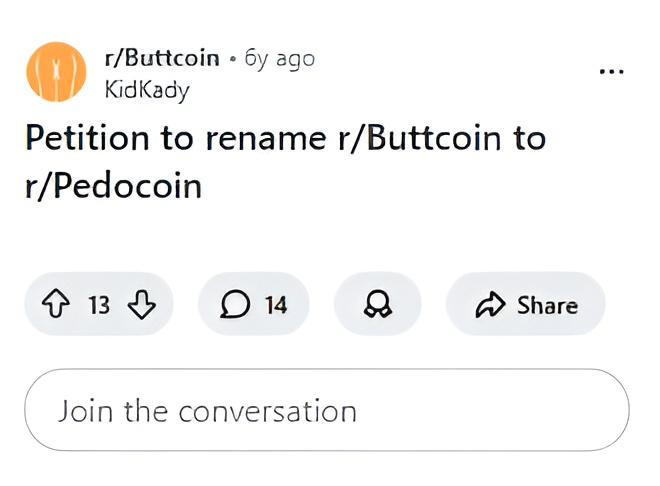Image resolution: width=660 pixels, height=486 pixels.
Task: Downvote the post
Action: [x=142, y=305]
